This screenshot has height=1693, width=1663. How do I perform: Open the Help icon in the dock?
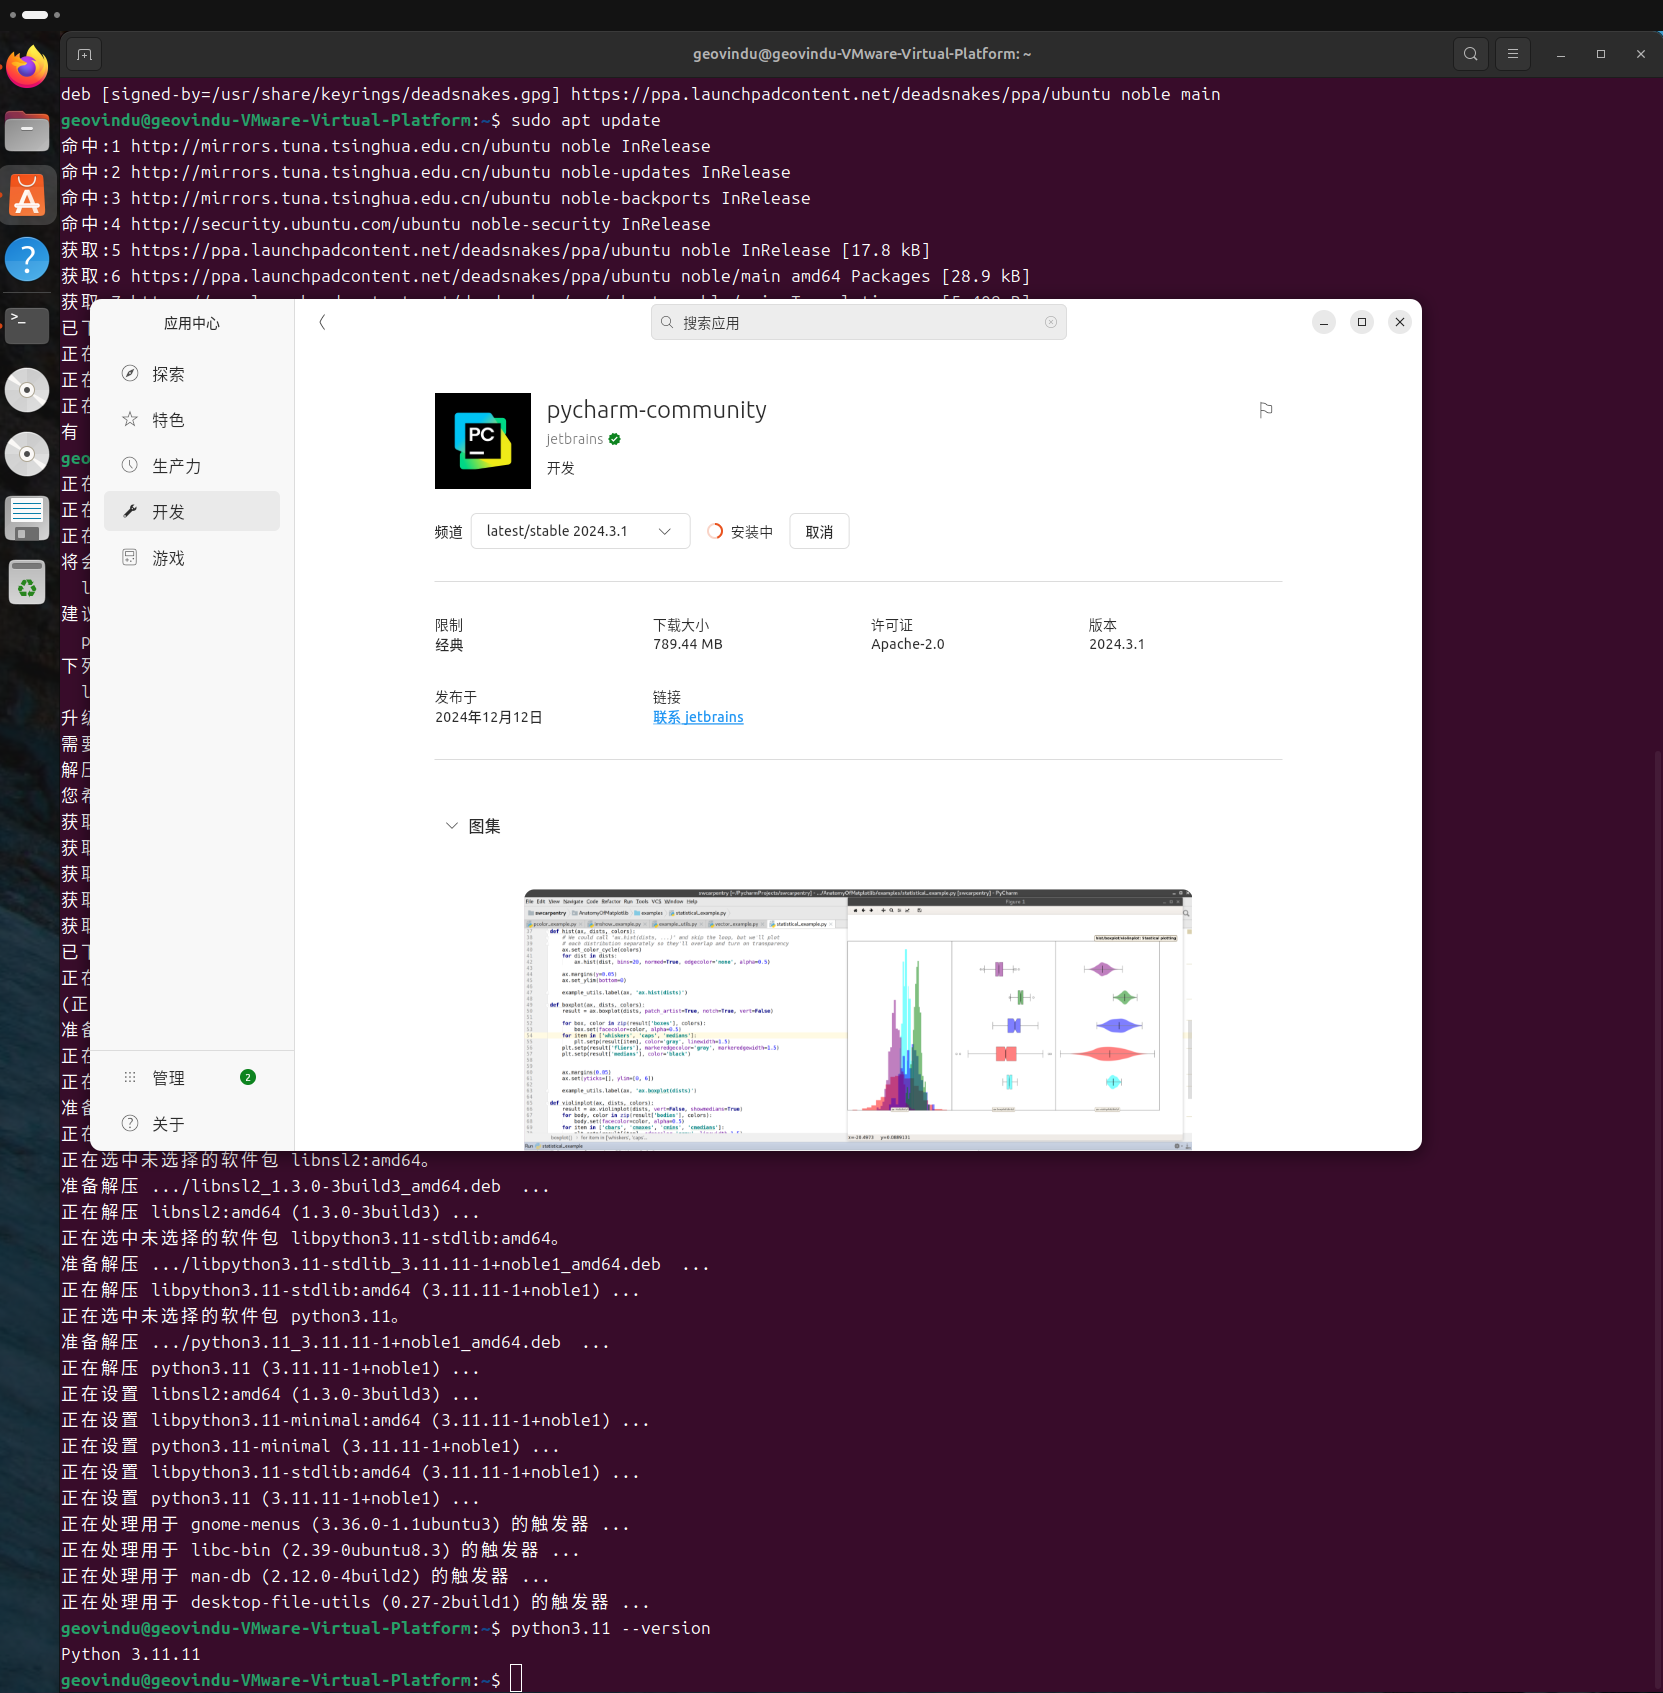tap(27, 259)
